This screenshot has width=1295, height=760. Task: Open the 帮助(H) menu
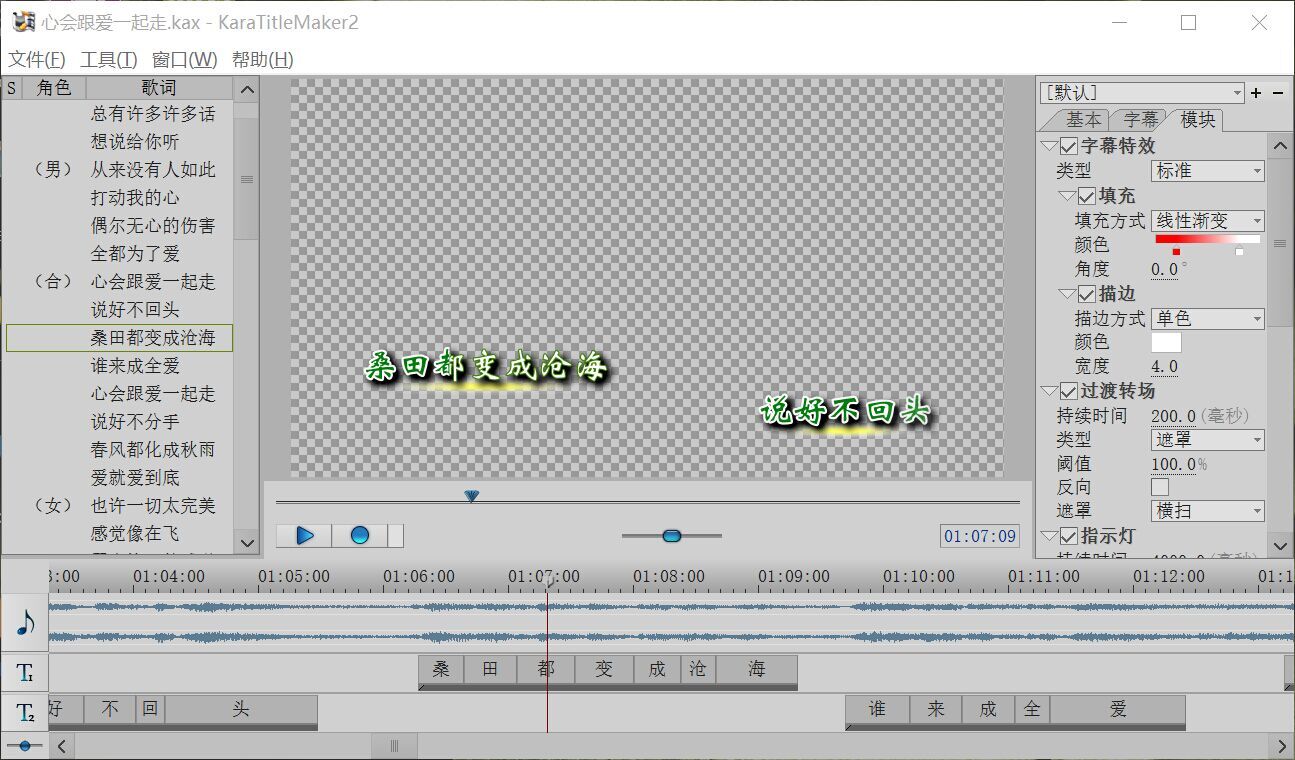tap(263, 59)
